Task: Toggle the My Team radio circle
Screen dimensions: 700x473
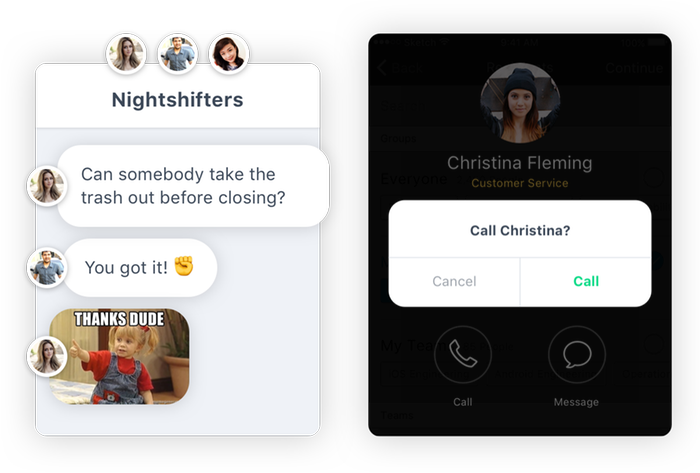Action: click(654, 344)
